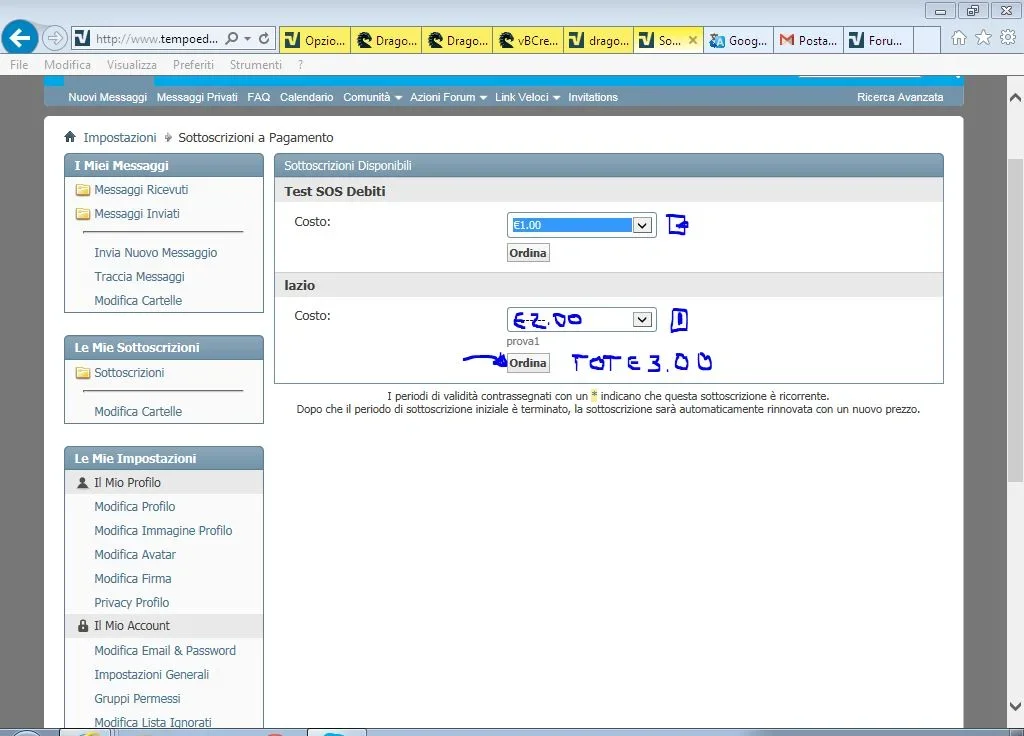1024x736 pixels.
Task: Click the scrollbar down arrow
Action: (x=1015, y=706)
